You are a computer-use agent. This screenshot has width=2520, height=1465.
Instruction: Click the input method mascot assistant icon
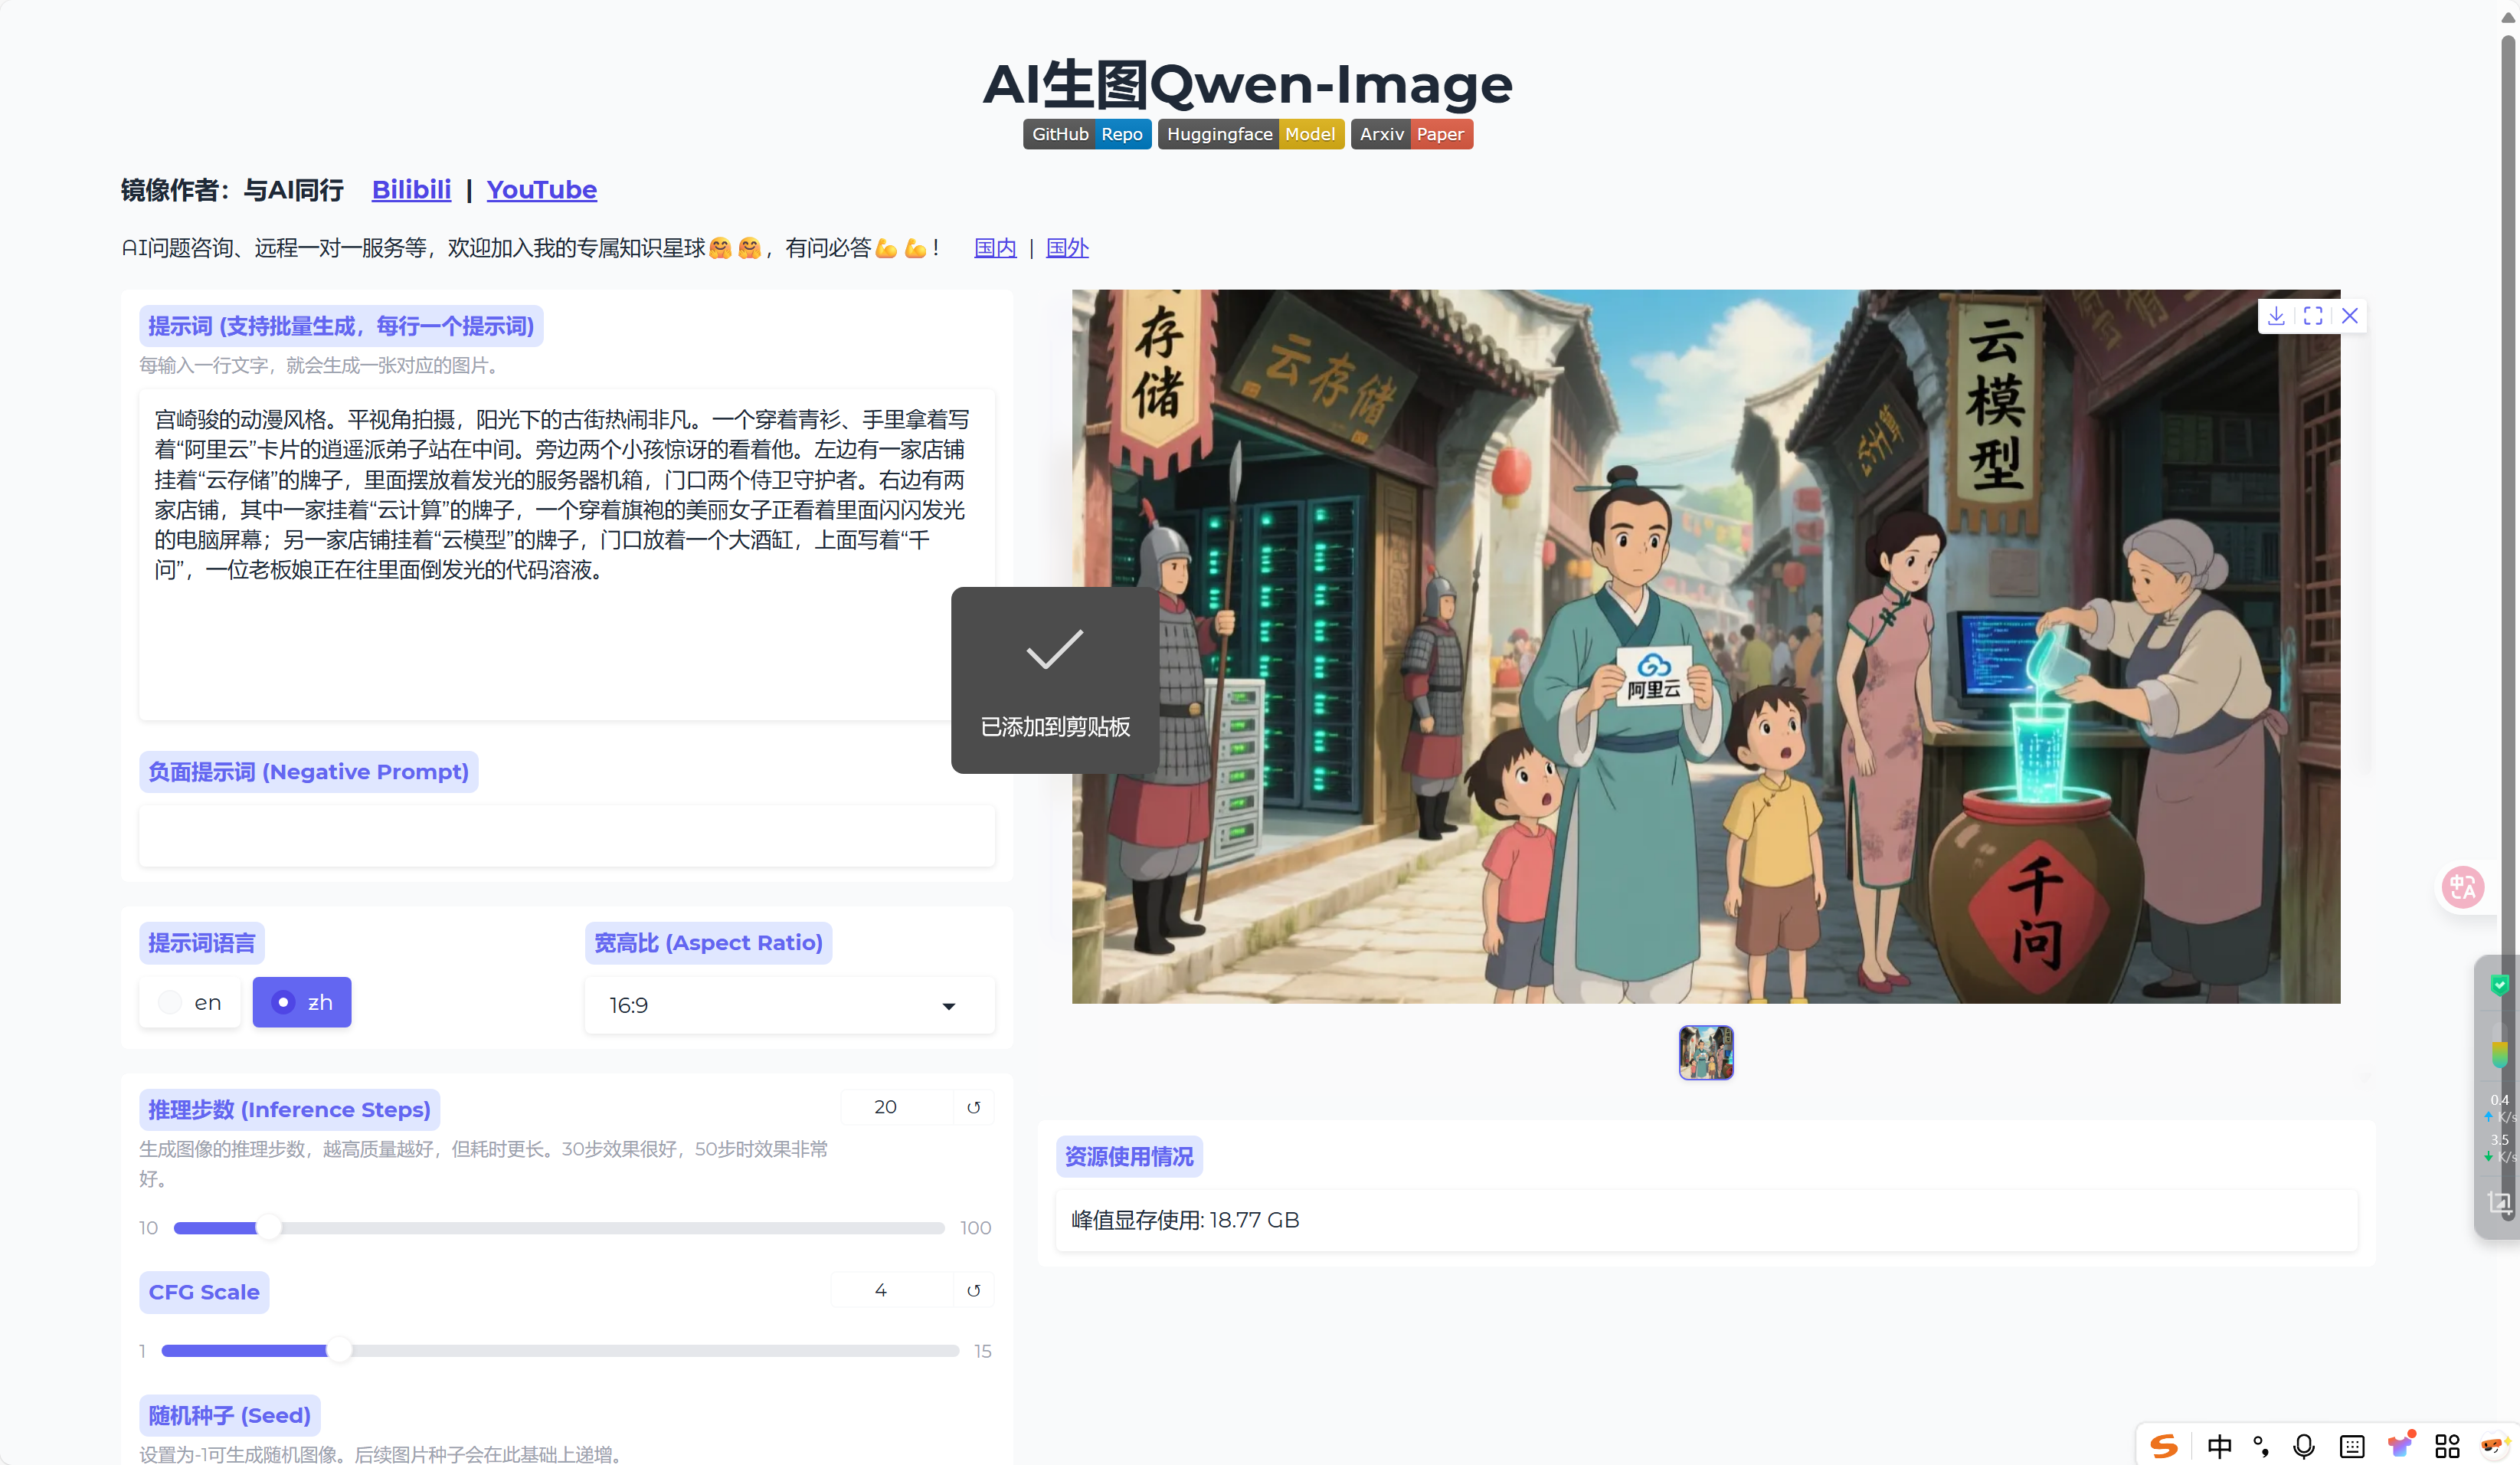pos(2495,1446)
